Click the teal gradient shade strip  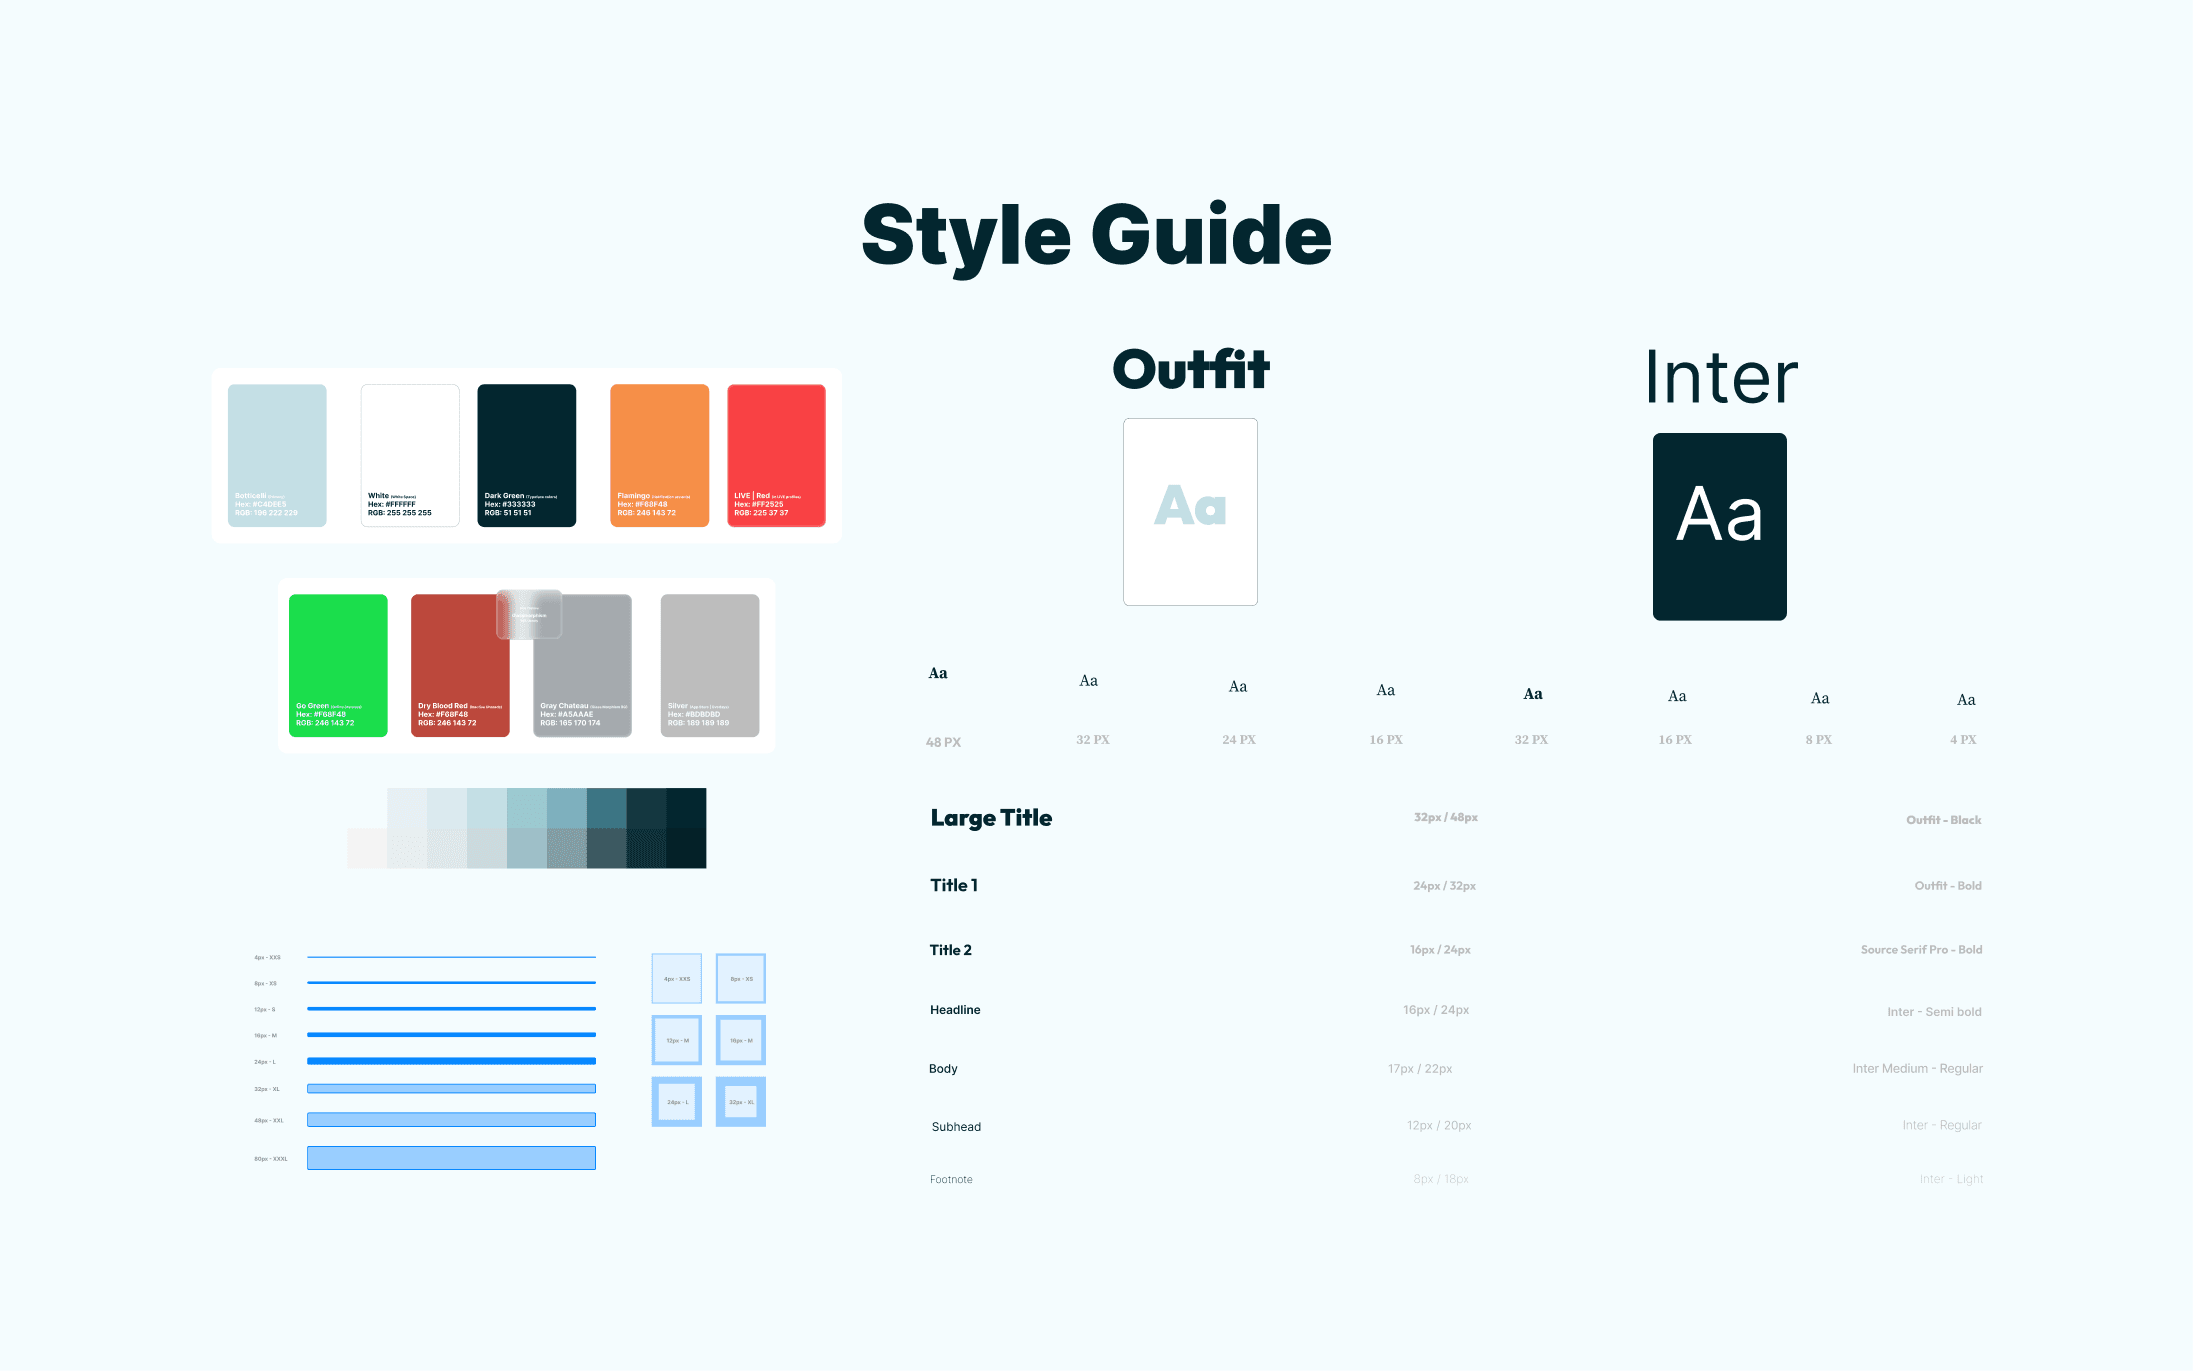[527, 827]
